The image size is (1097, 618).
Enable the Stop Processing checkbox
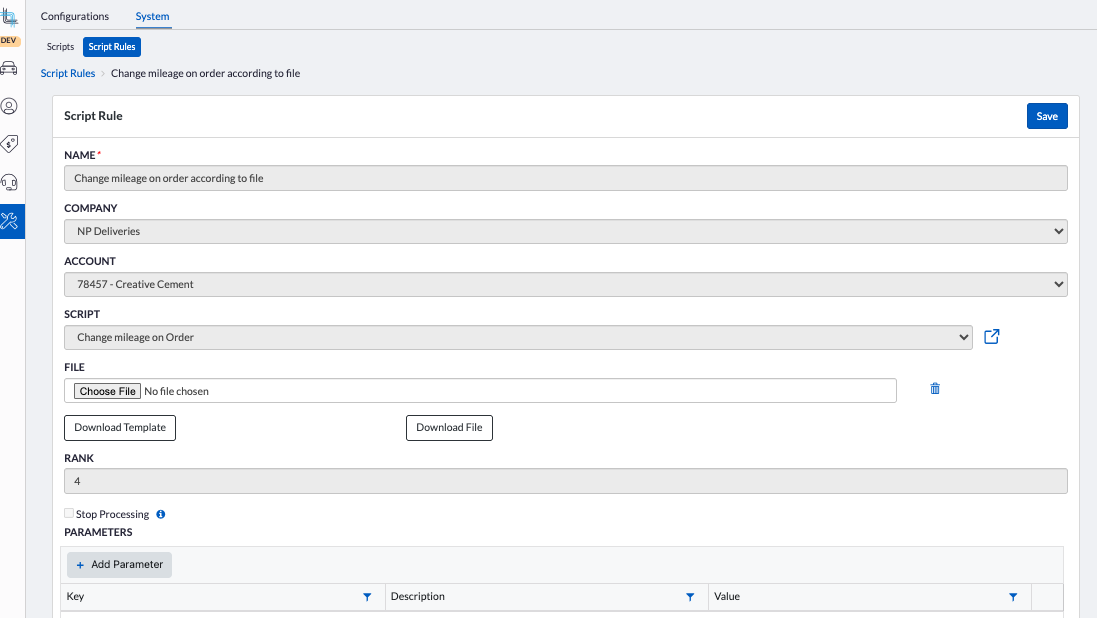[x=69, y=513]
